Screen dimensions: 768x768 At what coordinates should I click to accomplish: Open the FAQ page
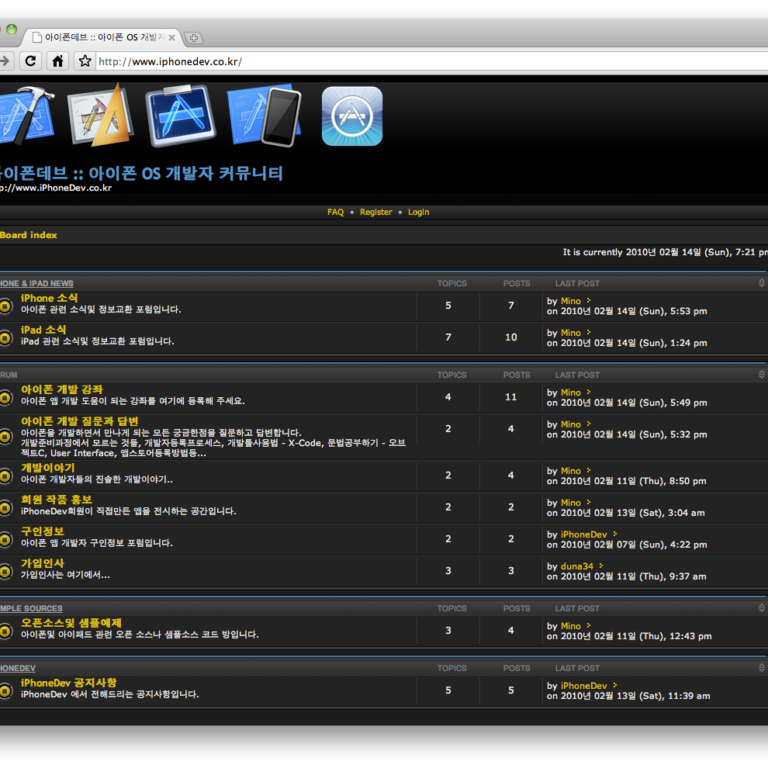click(335, 212)
